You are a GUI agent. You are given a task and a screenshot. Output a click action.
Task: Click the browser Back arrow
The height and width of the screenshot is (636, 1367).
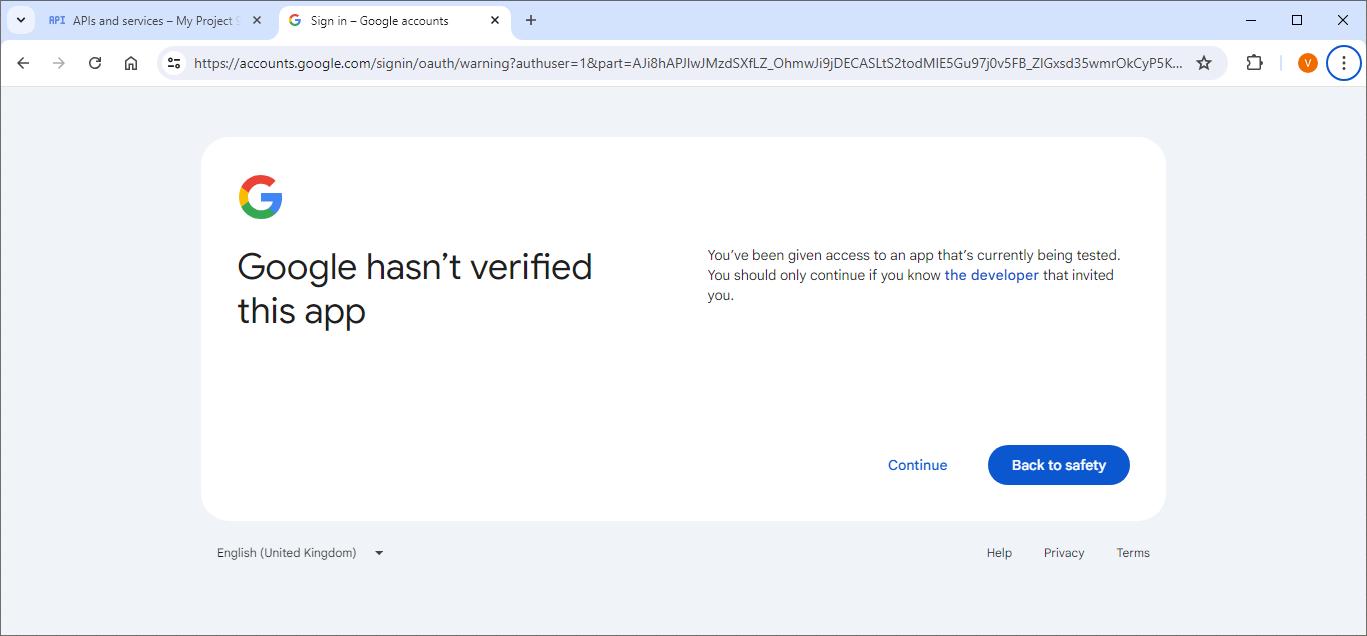pos(23,63)
